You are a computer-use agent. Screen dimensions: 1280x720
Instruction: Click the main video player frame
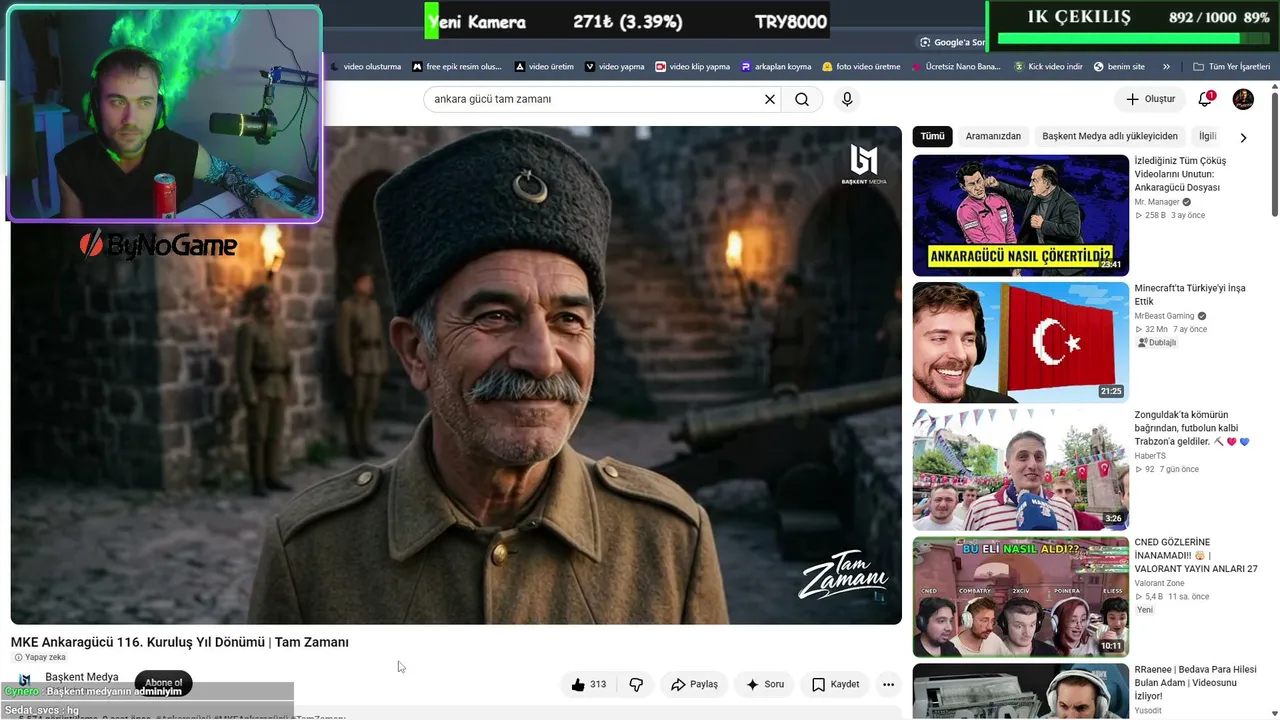(x=456, y=375)
